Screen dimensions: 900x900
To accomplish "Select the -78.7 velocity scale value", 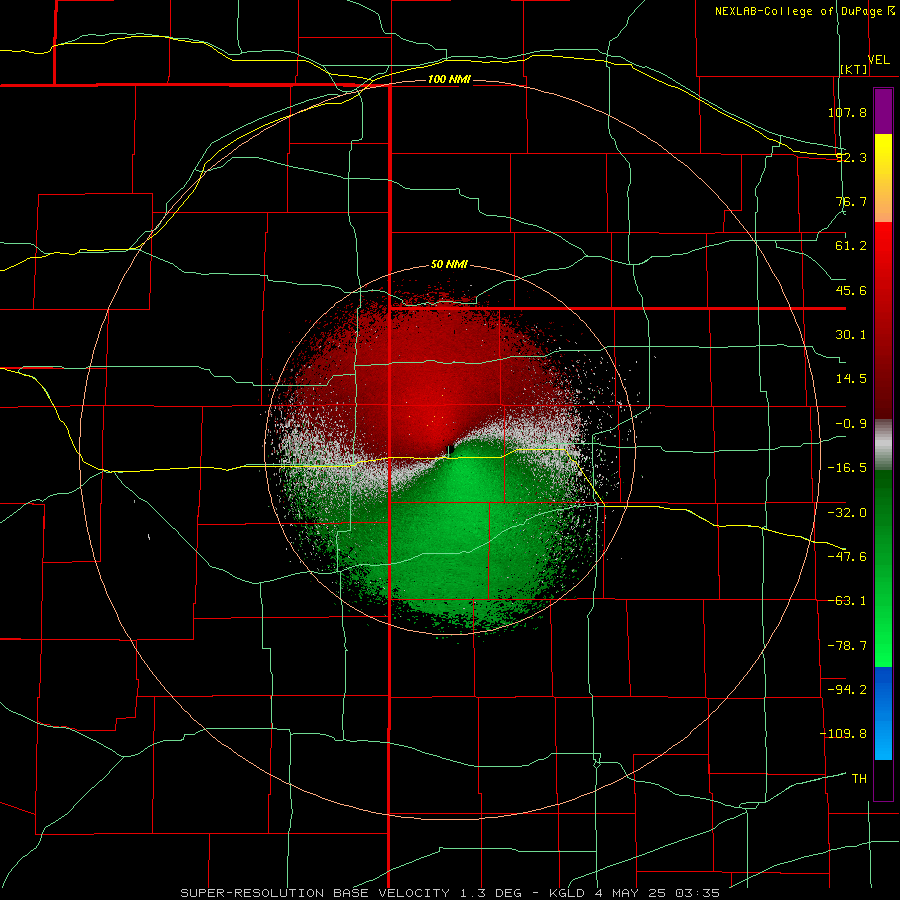I will coord(847,646).
